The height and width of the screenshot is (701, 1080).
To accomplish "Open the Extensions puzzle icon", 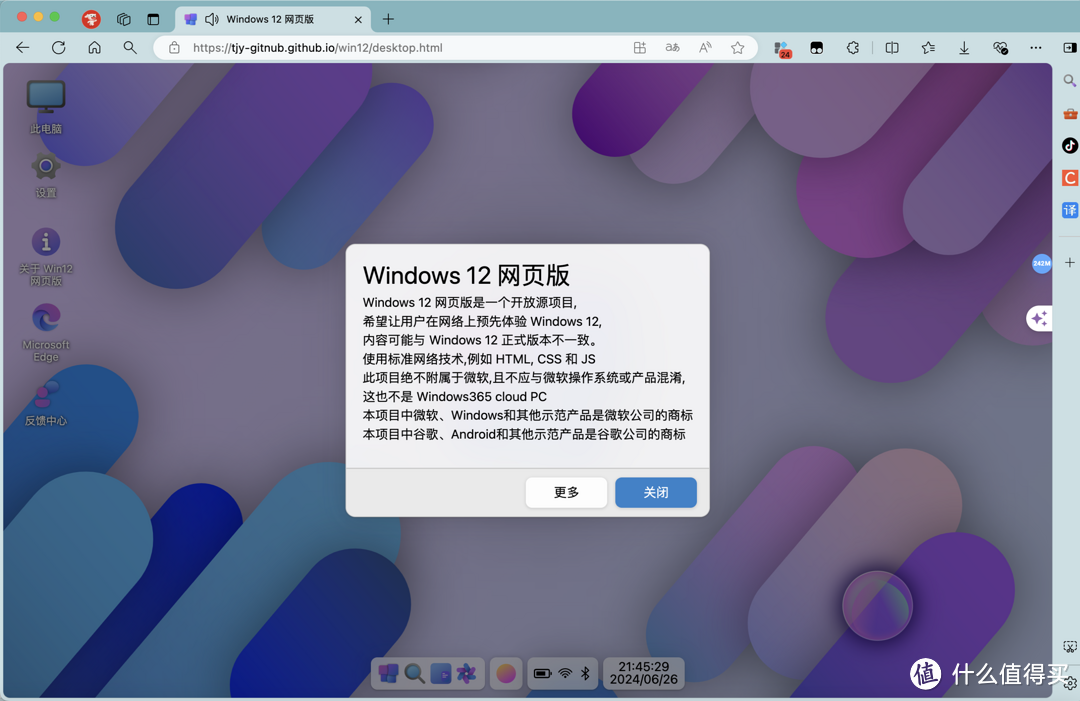I will pyautogui.click(x=853, y=48).
